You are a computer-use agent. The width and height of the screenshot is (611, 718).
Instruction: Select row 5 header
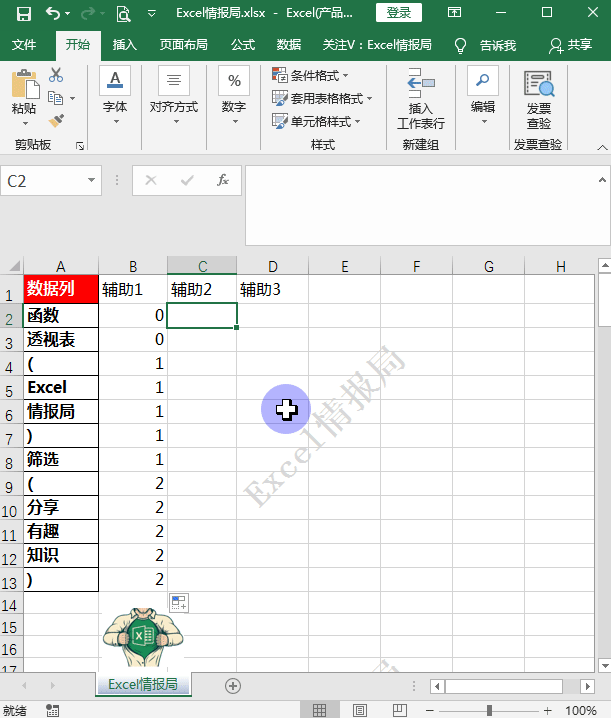11,388
